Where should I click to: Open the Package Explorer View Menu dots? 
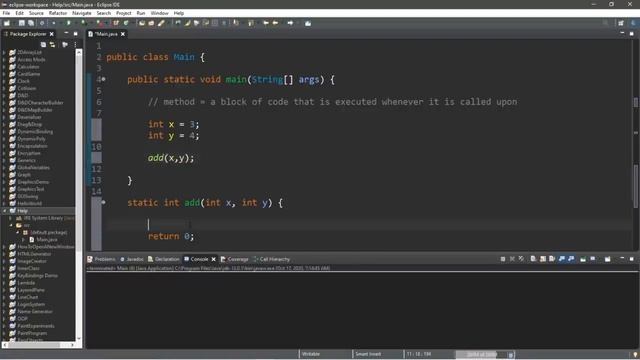(x=76, y=44)
